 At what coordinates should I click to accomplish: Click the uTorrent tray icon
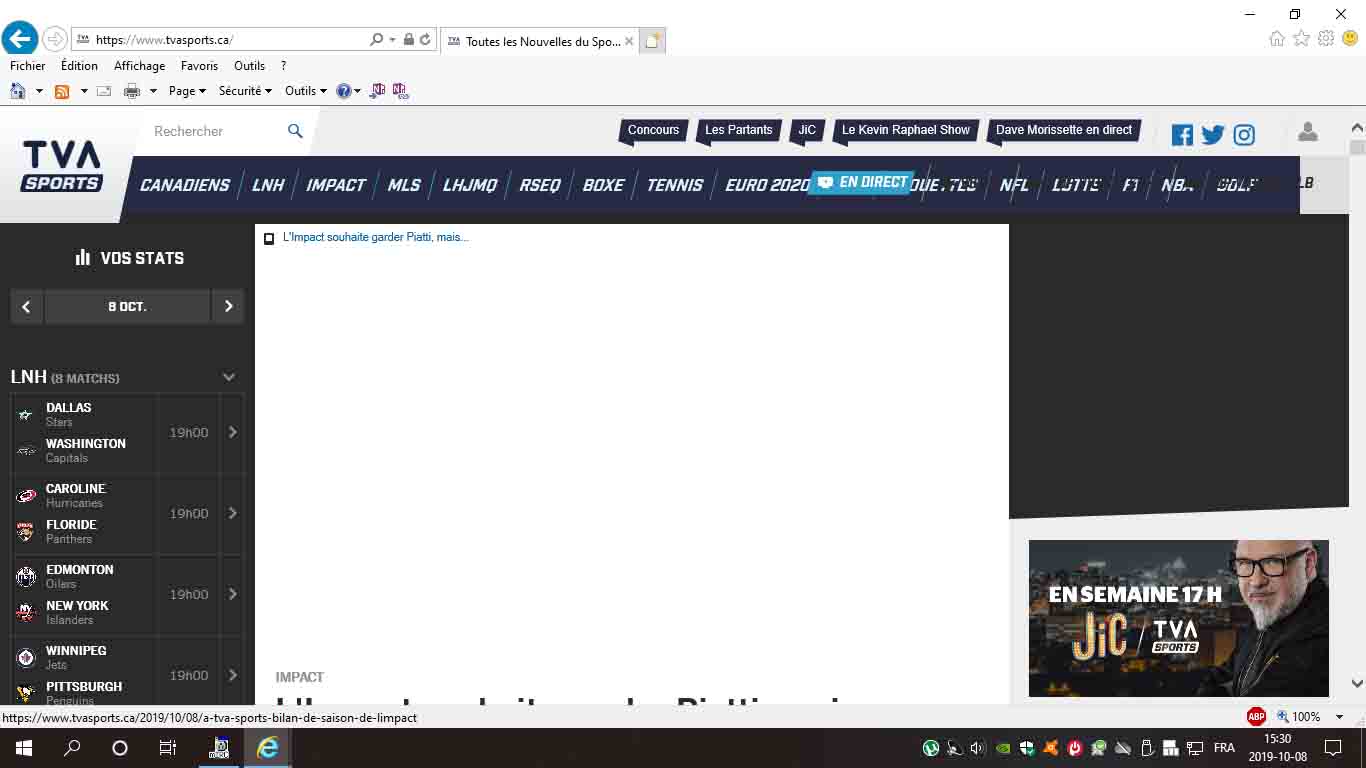tap(930, 748)
